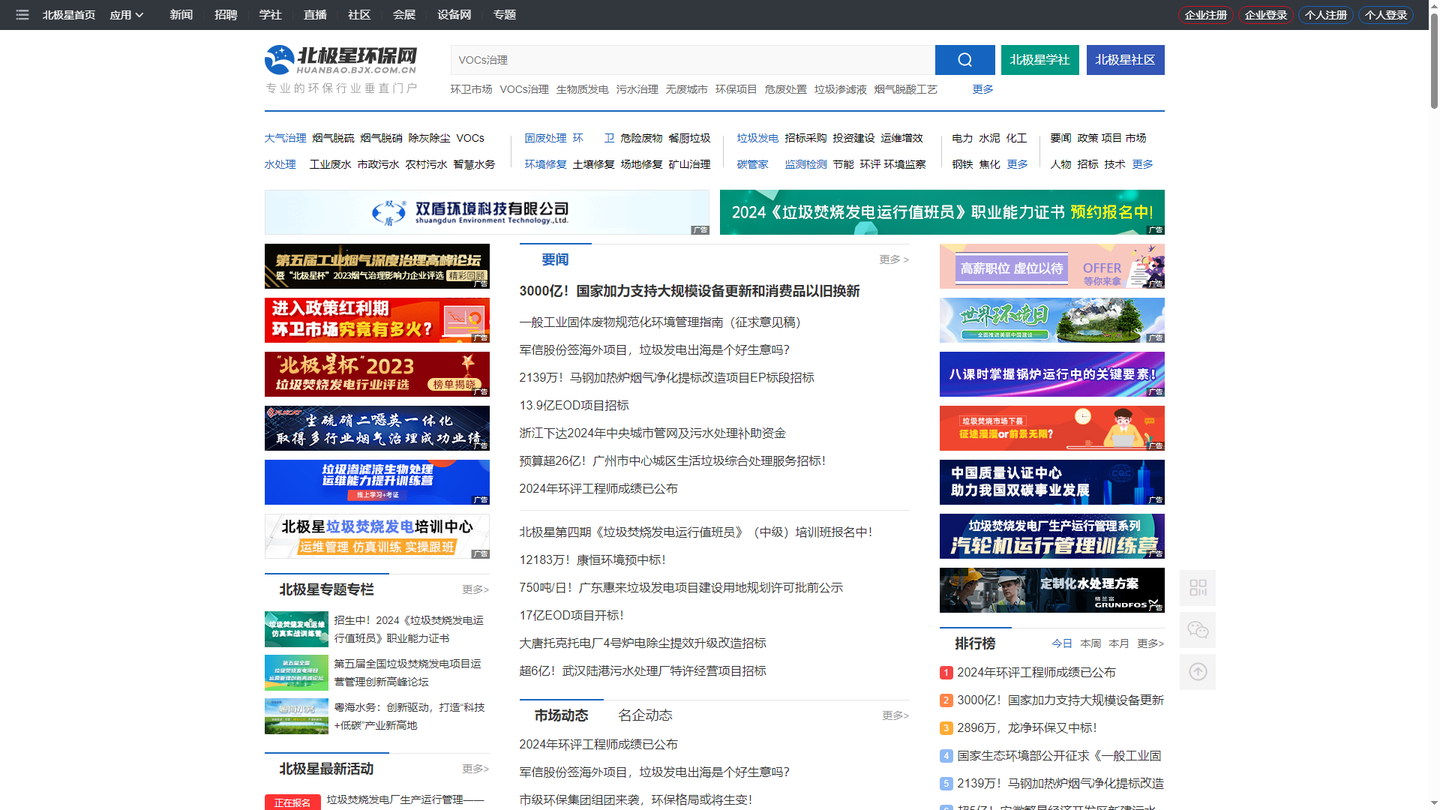The height and width of the screenshot is (810, 1440).
Task: Click the search input field
Action: coord(692,60)
